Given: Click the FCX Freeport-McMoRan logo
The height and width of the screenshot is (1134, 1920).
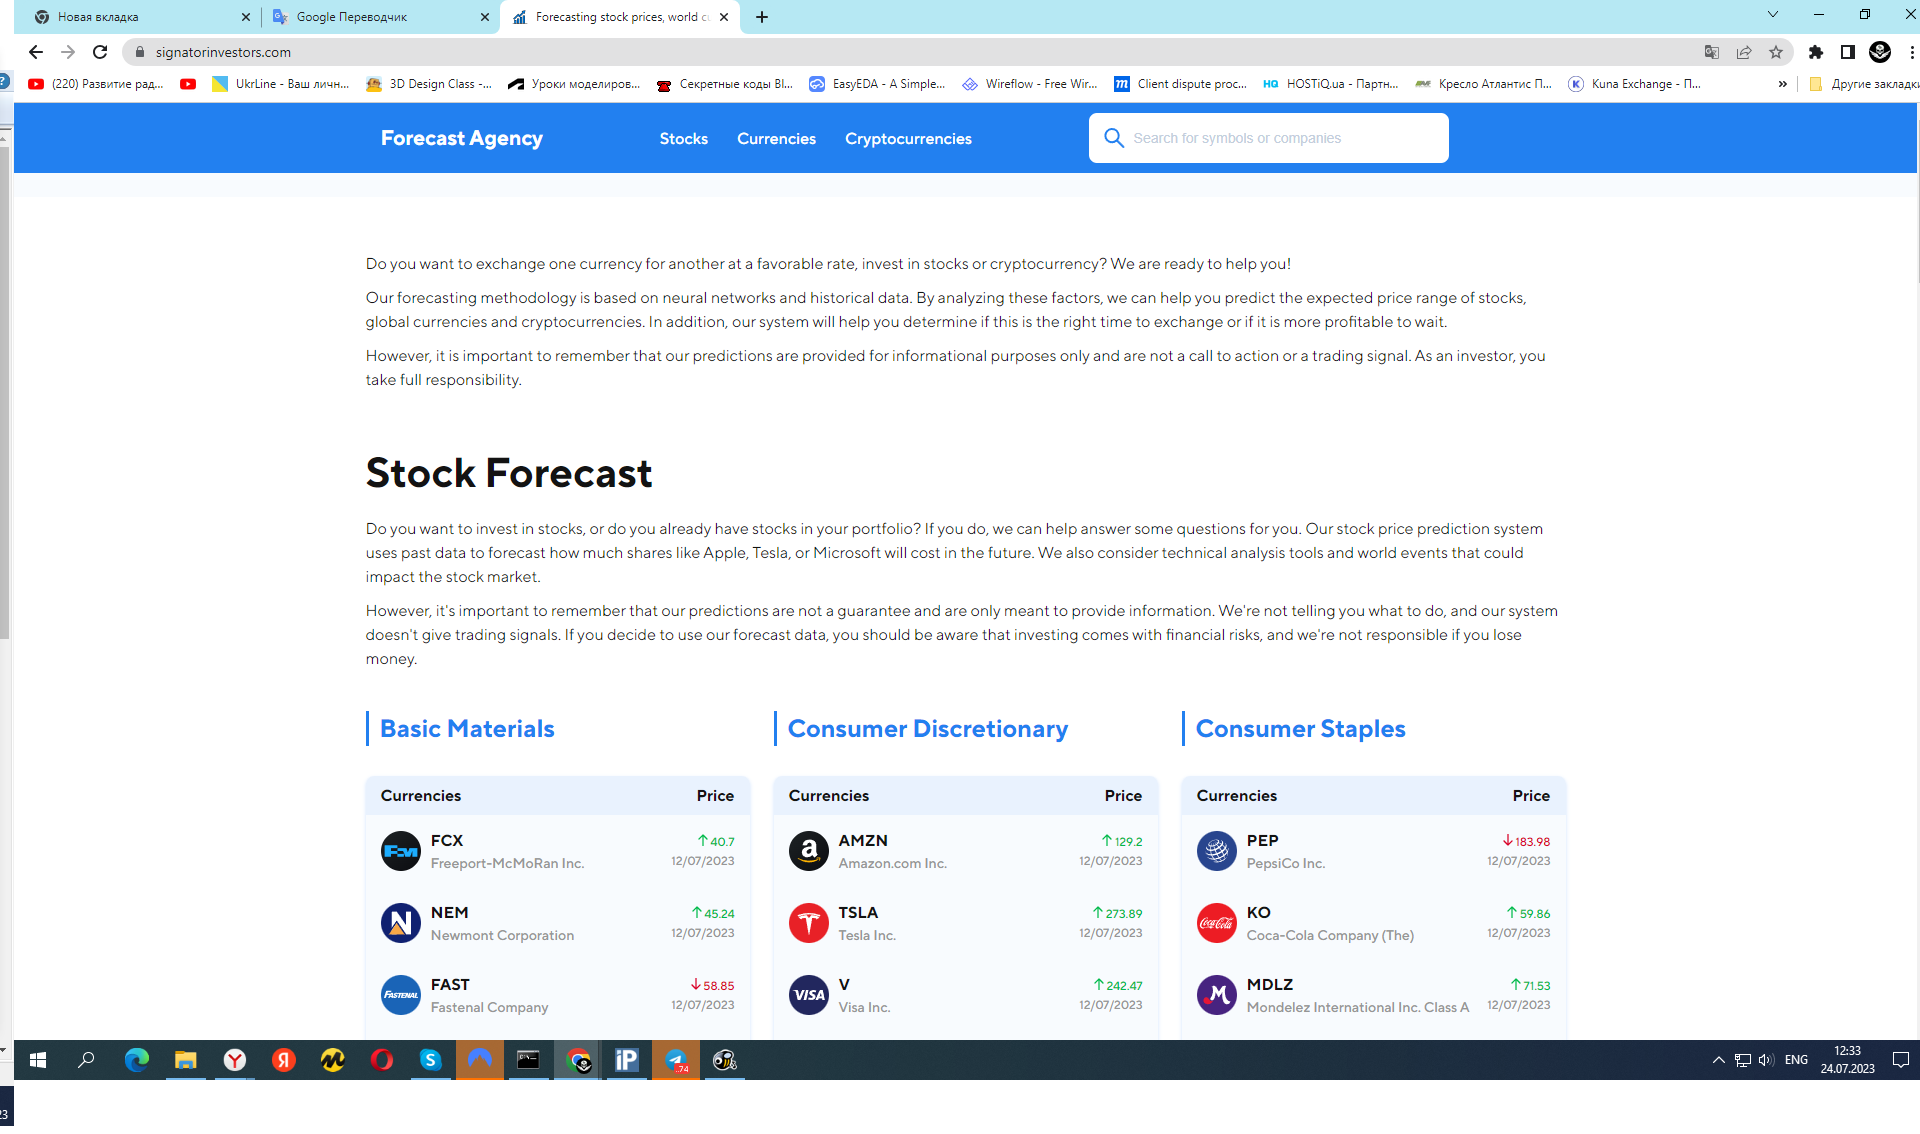Looking at the screenshot, I should [x=401, y=851].
